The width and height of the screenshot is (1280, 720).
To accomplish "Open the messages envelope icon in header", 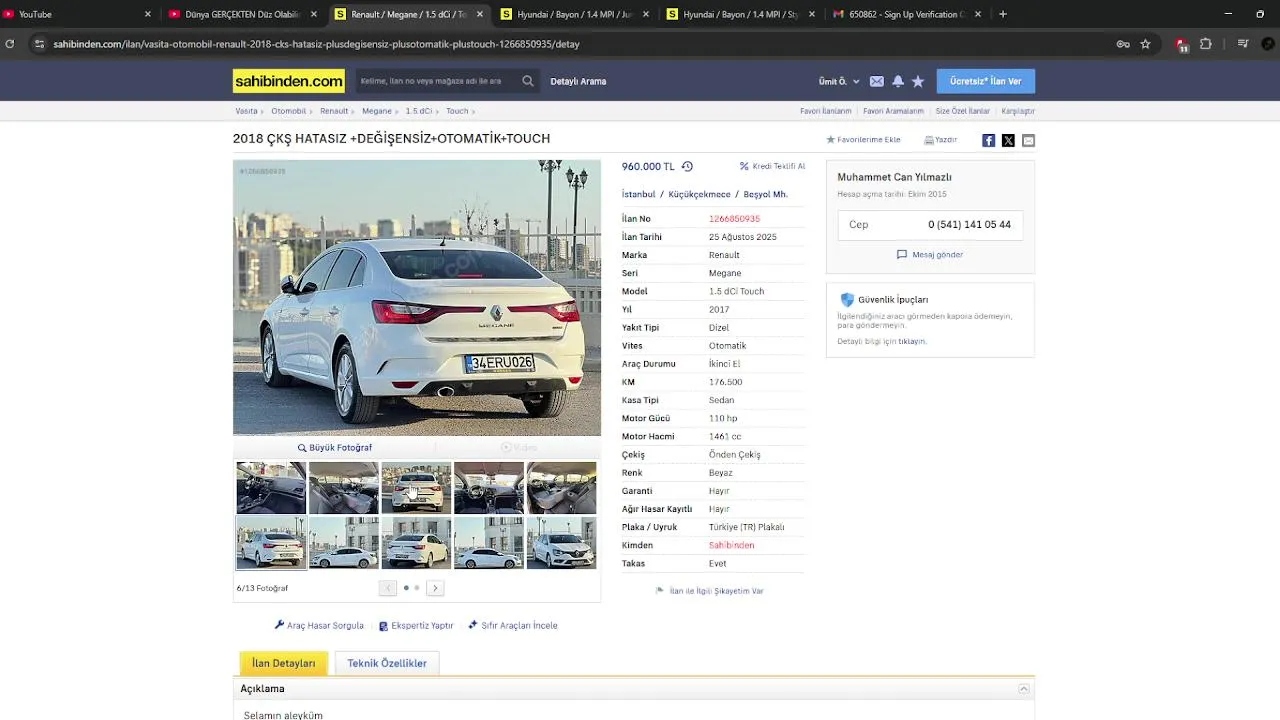I will pos(877,81).
